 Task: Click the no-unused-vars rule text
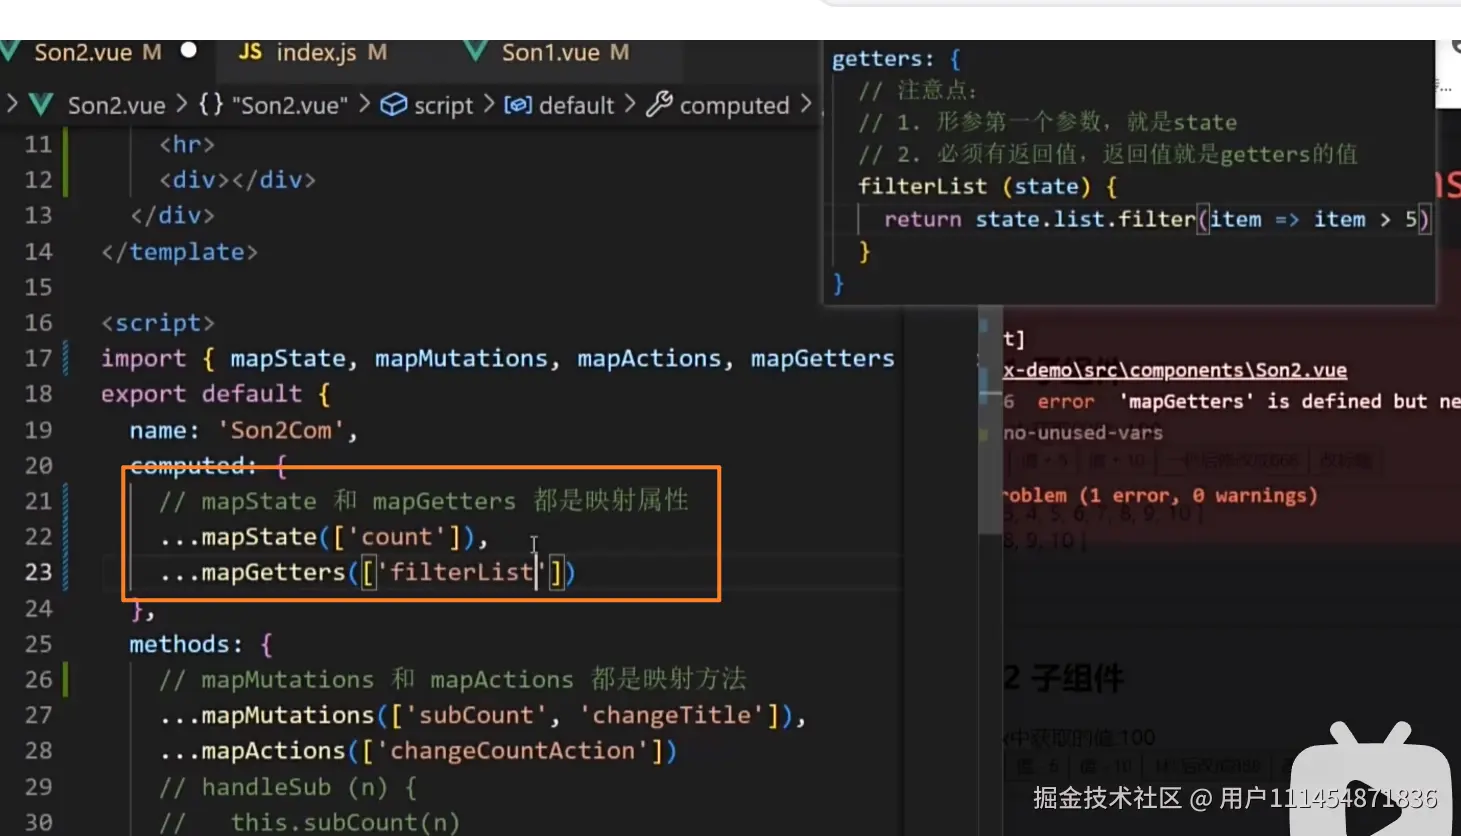tap(1083, 433)
